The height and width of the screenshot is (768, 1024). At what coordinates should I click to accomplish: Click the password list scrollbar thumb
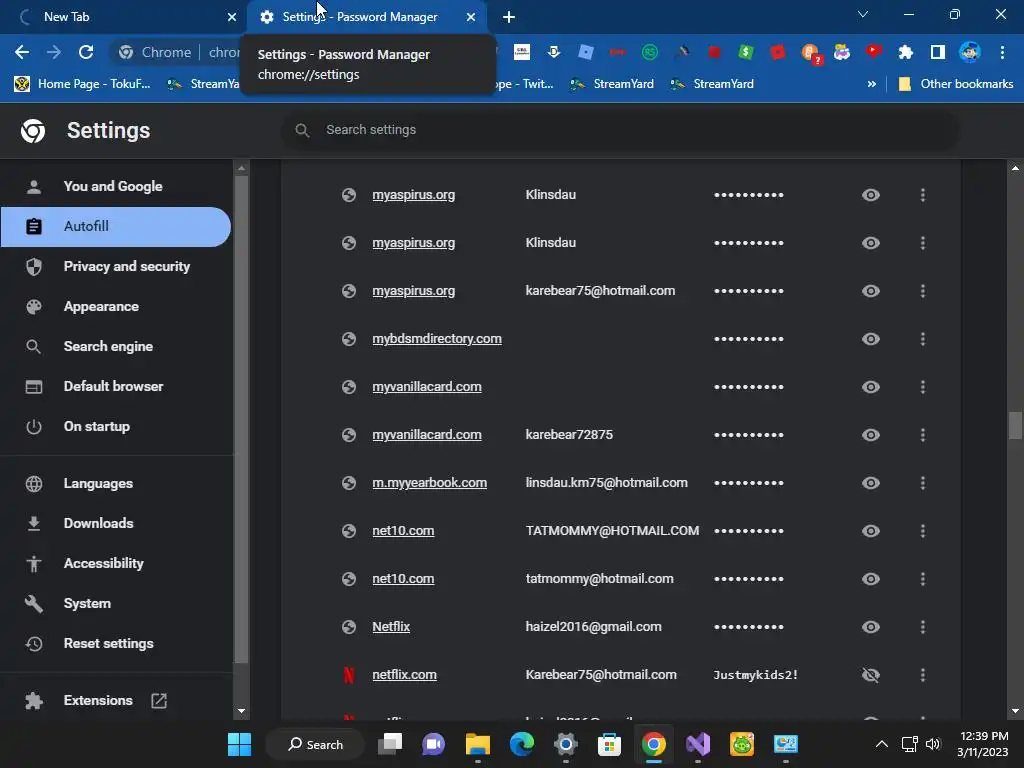pyautogui.click(x=1015, y=426)
